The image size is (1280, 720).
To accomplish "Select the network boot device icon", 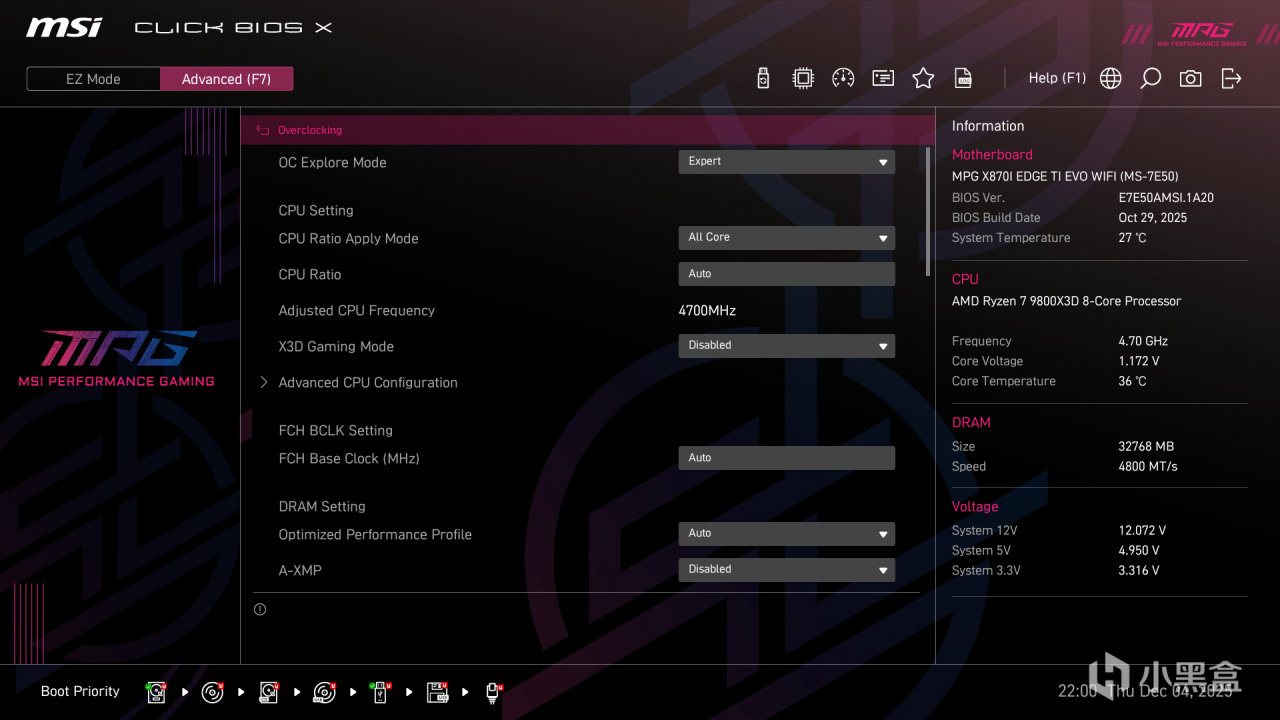I will 493,692.
